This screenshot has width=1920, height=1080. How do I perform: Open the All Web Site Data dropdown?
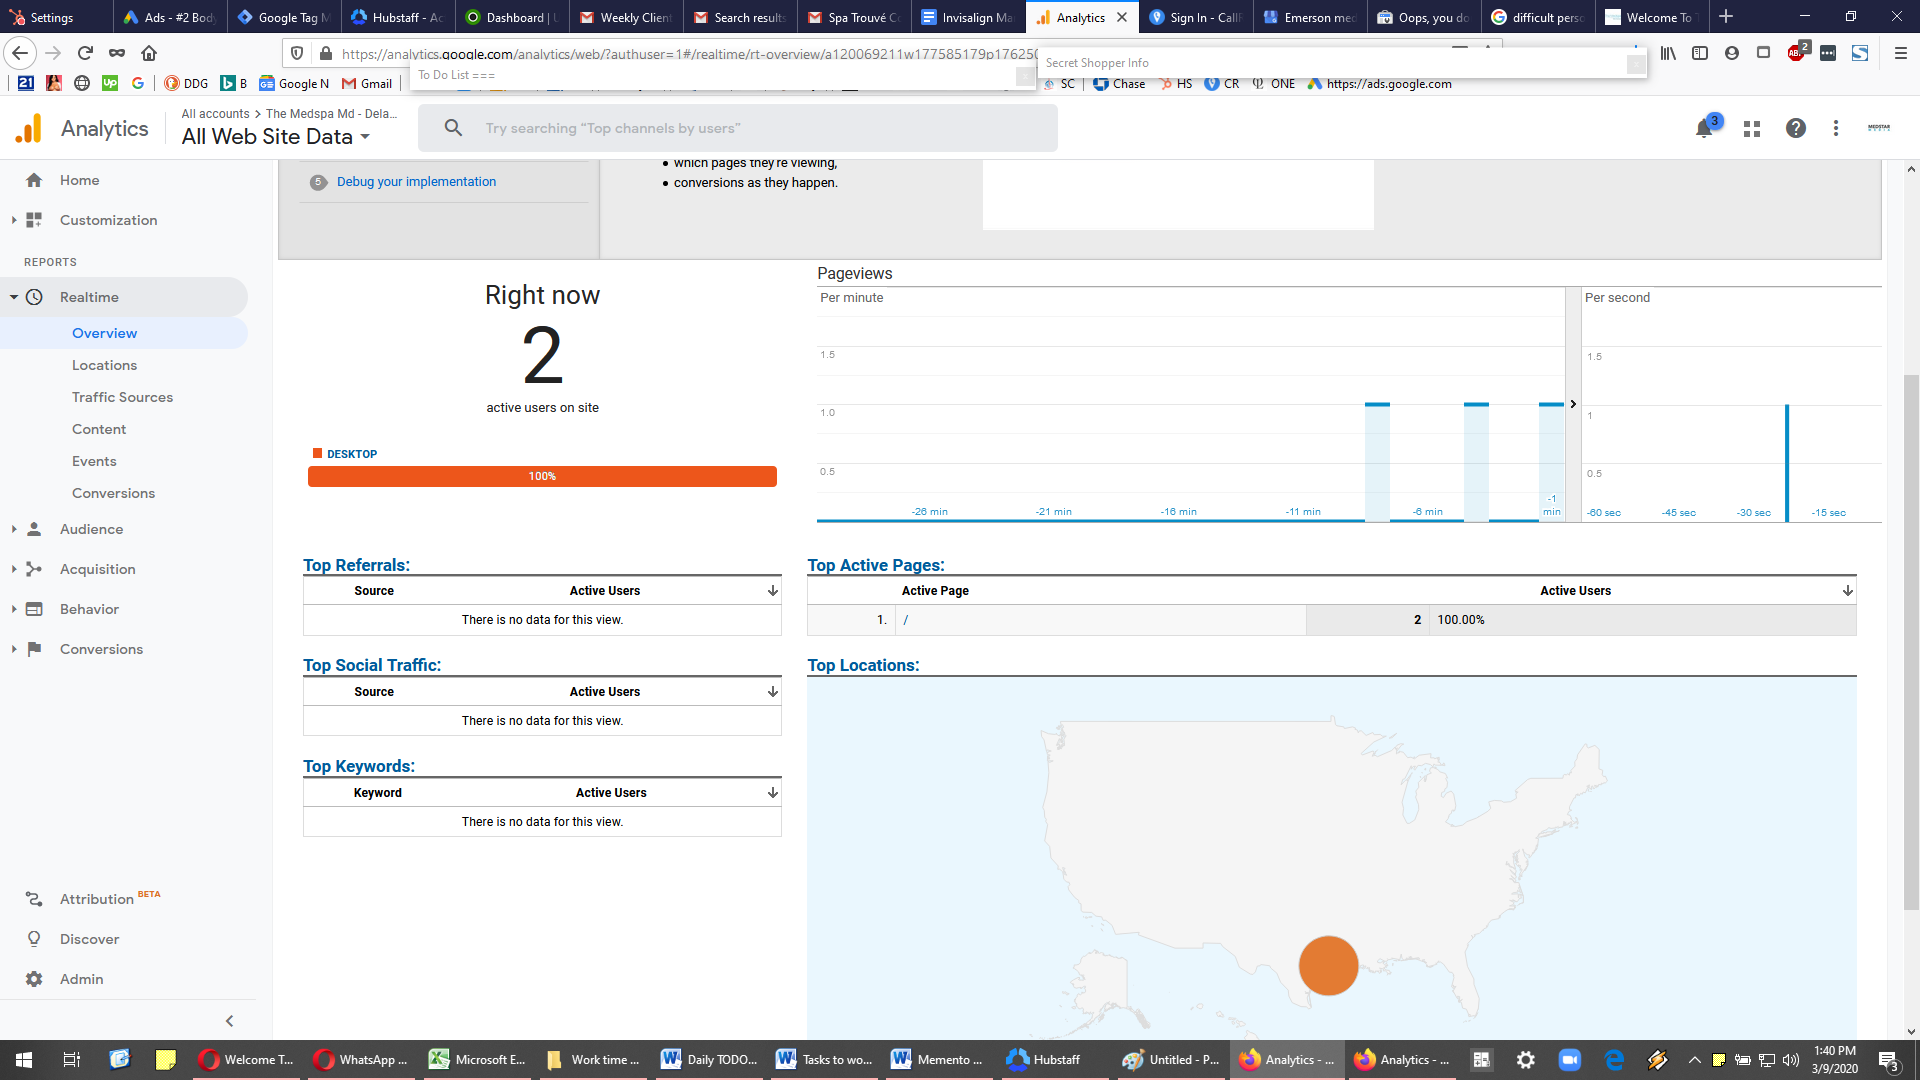pos(276,137)
